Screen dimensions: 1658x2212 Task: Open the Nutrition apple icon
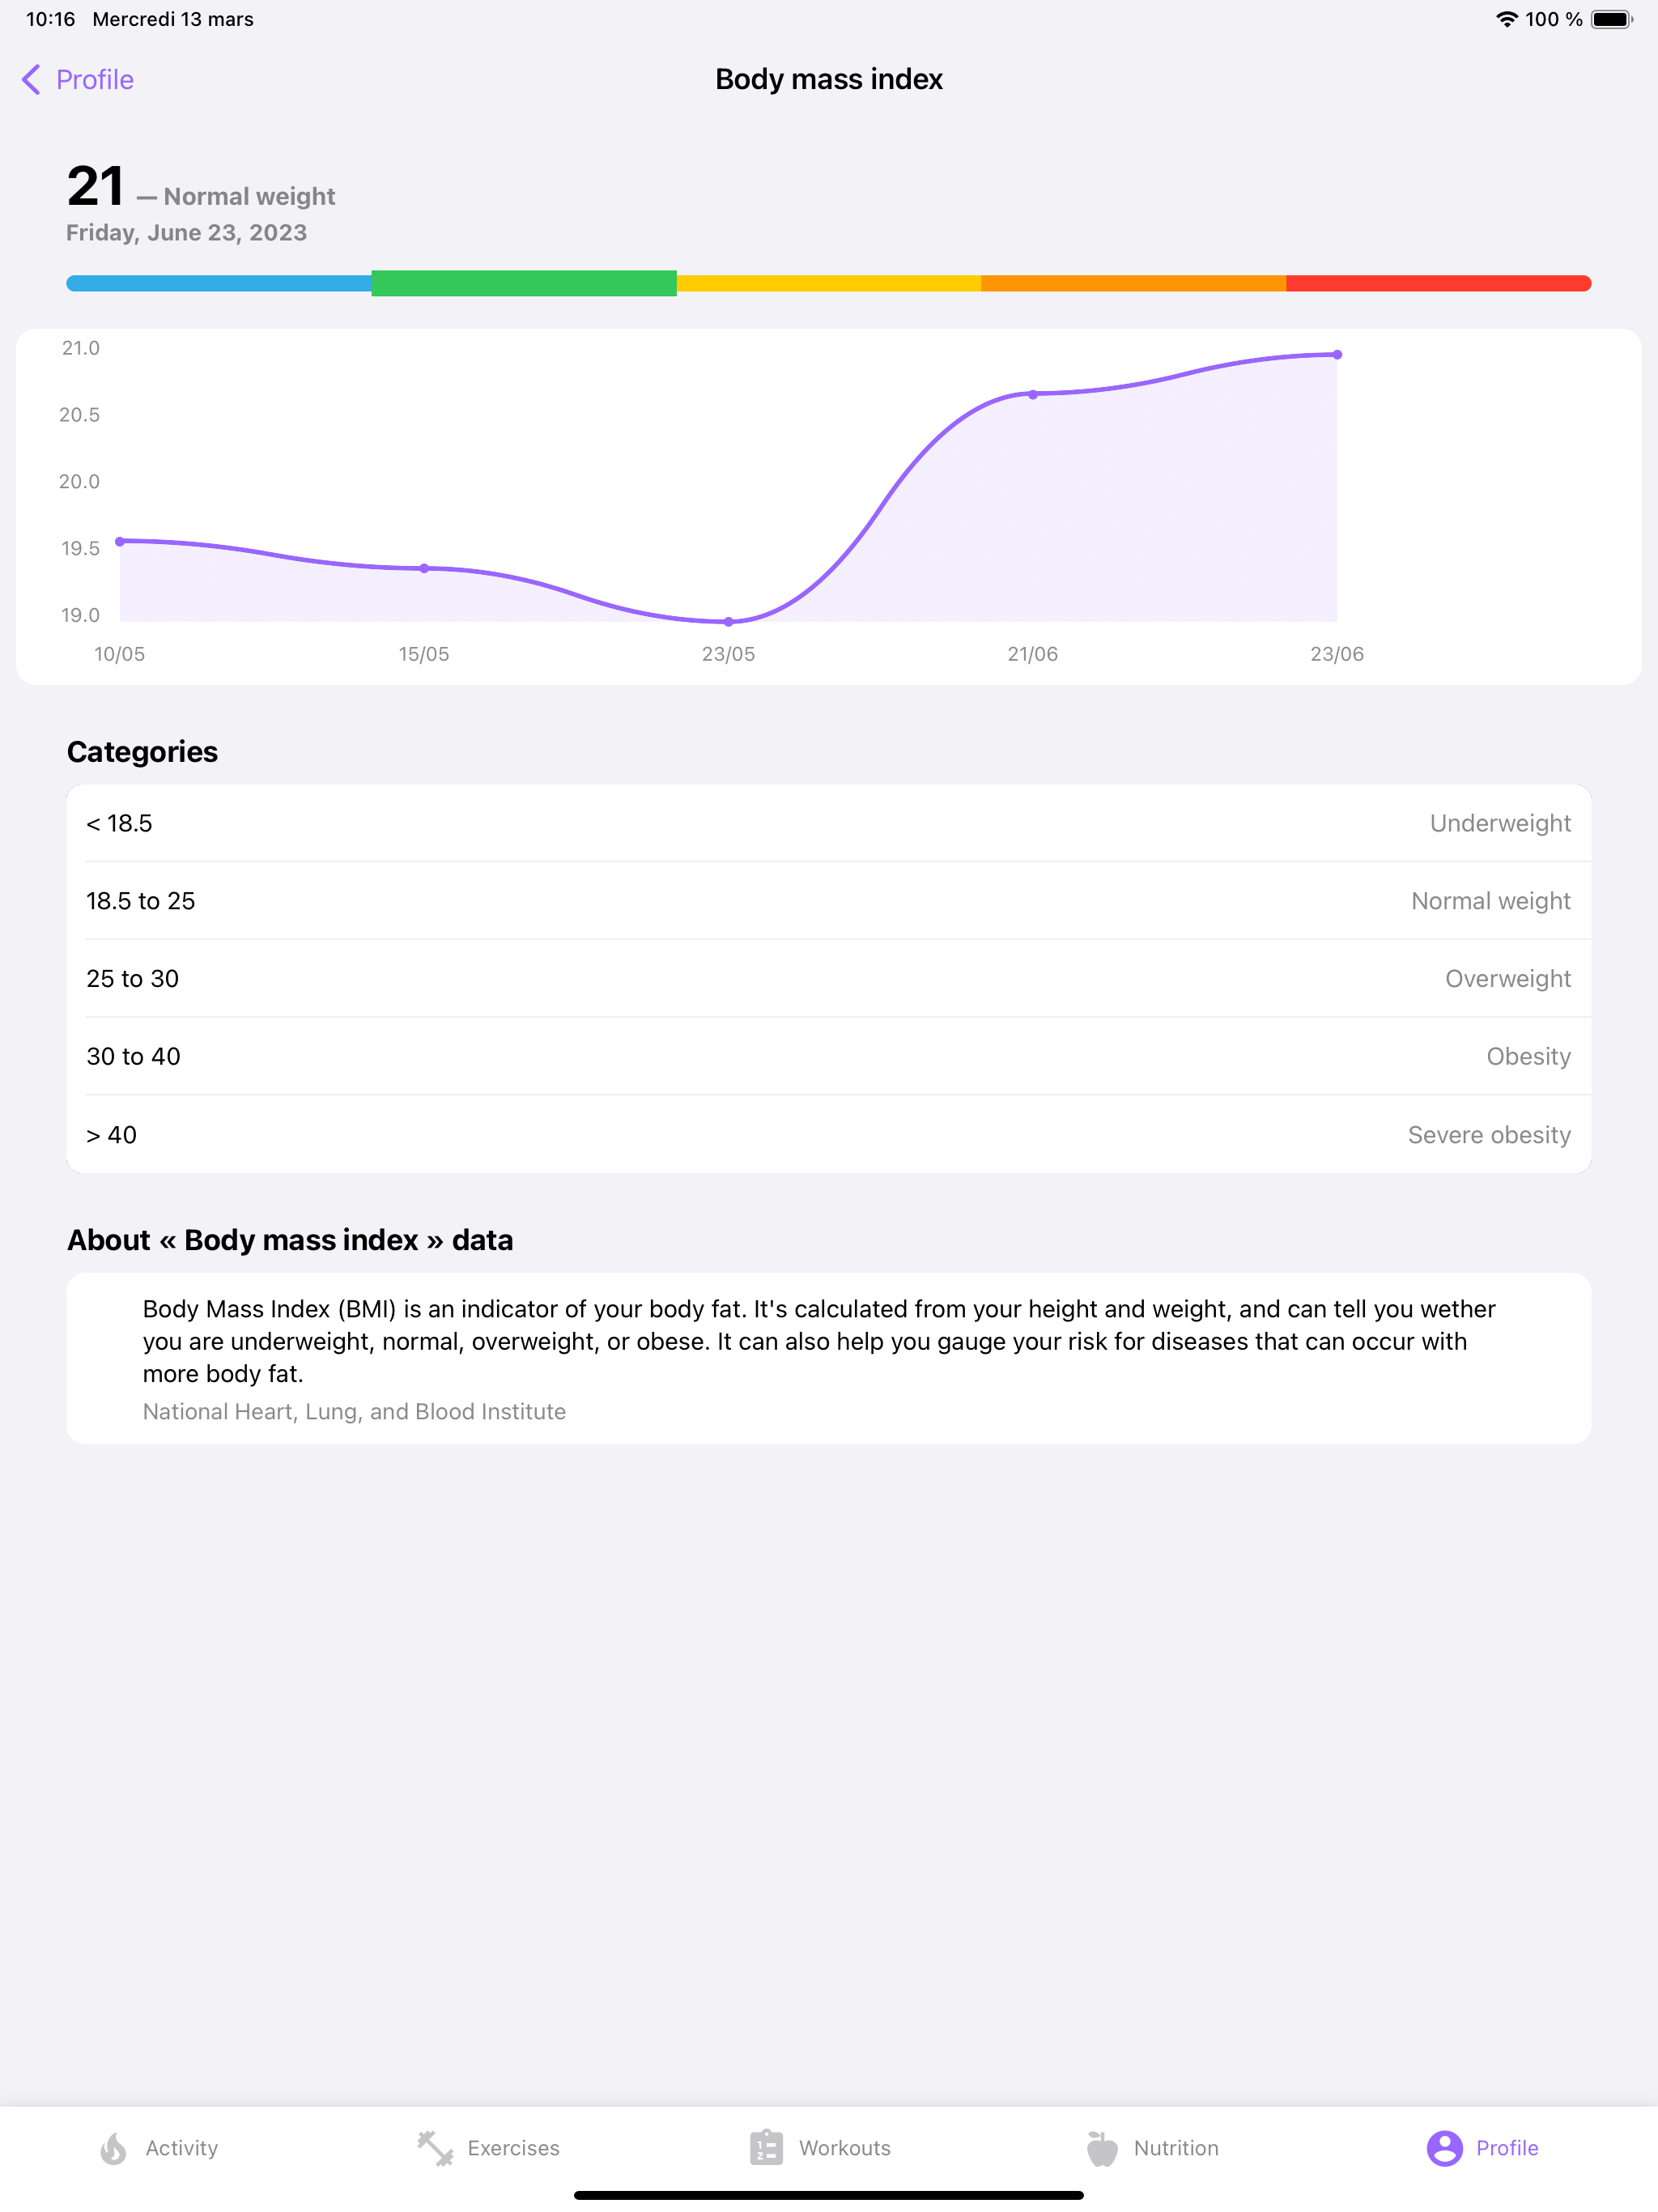[x=1101, y=2148]
